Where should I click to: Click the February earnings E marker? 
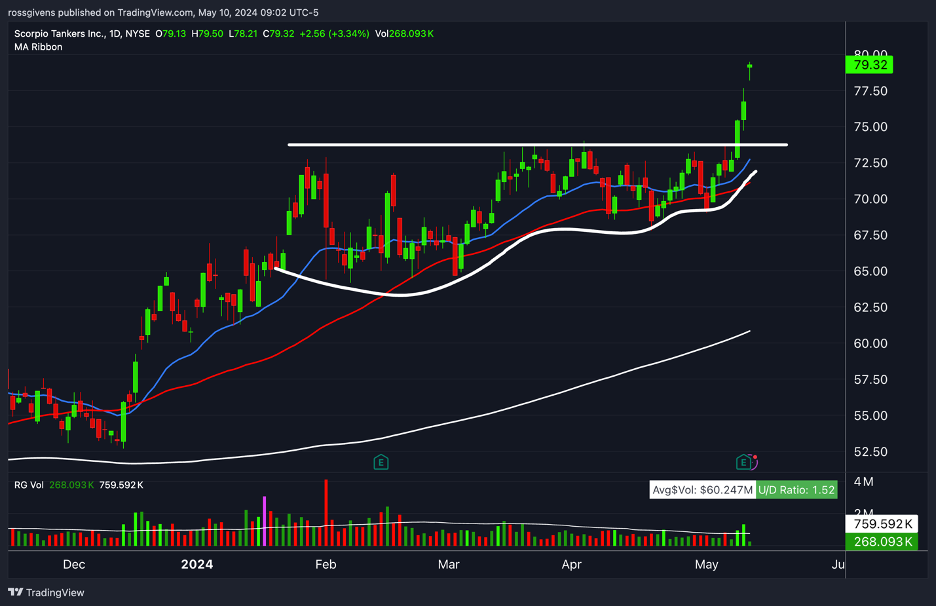click(x=381, y=462)
